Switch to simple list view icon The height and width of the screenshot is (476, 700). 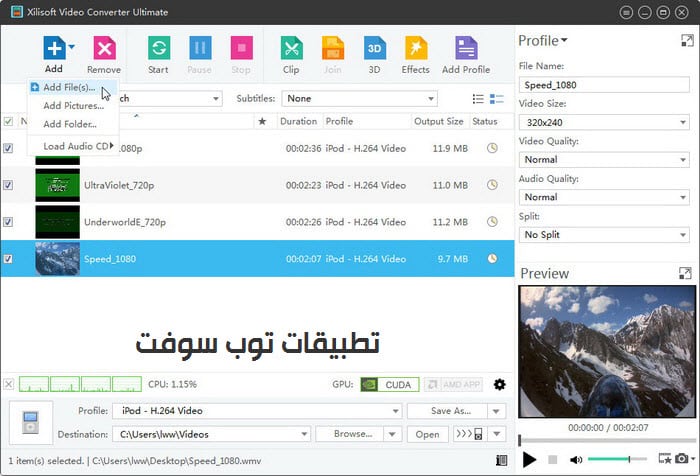pos(478,99)
